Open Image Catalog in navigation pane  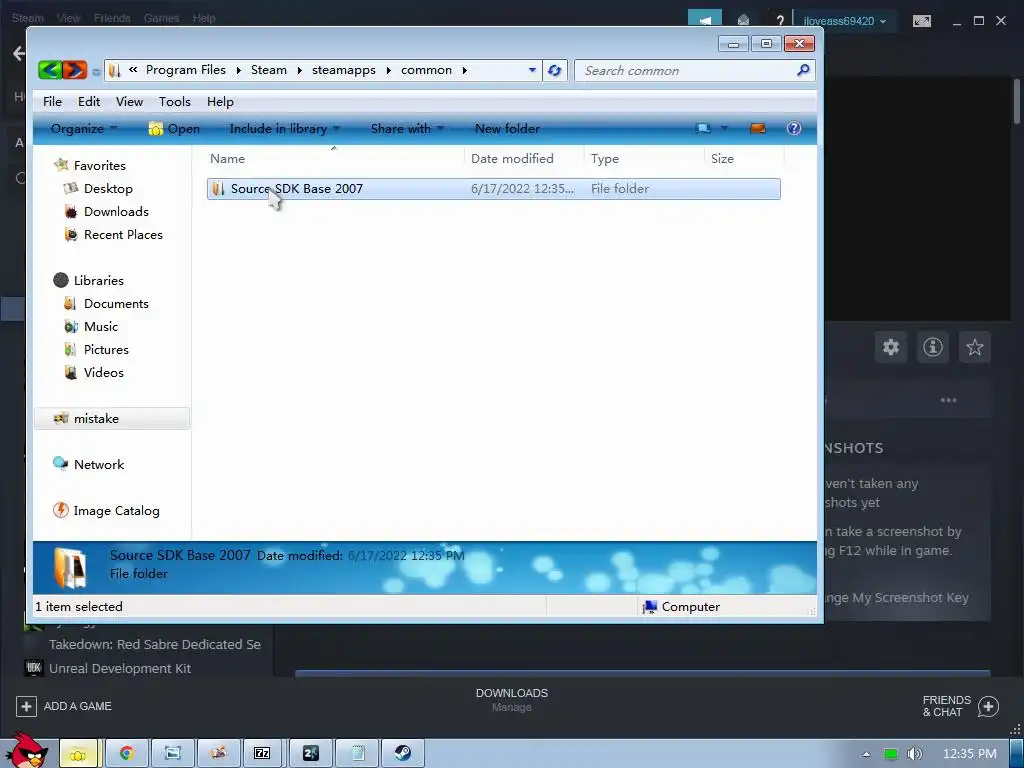click(116, 511)
